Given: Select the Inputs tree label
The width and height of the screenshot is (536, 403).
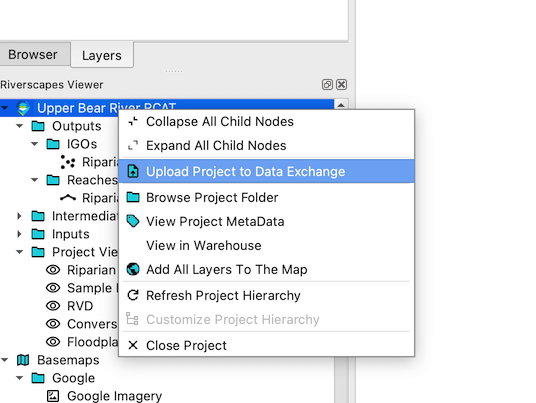Looking at the screenshot, I should (x=71, y=234).
